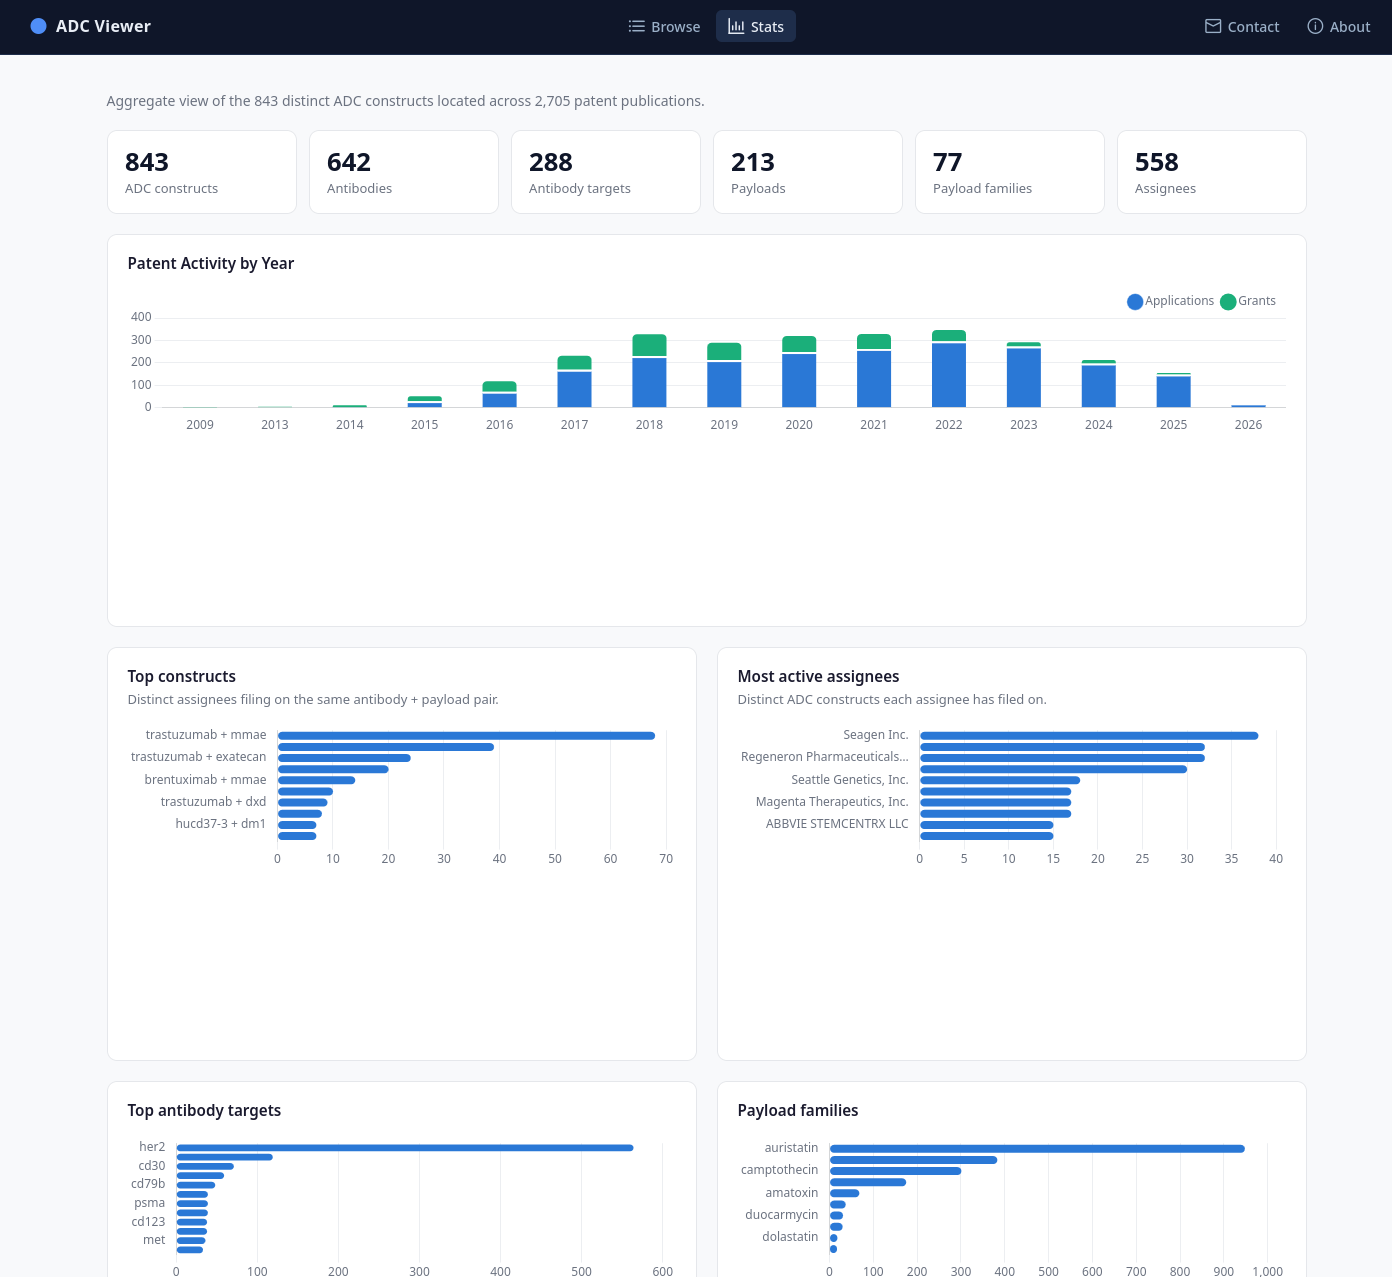This screenshot has width=1392, height=1277.
Task: Click the trastuzumab + dxd label
Action: pyautogui.click(x=213, y=802)
